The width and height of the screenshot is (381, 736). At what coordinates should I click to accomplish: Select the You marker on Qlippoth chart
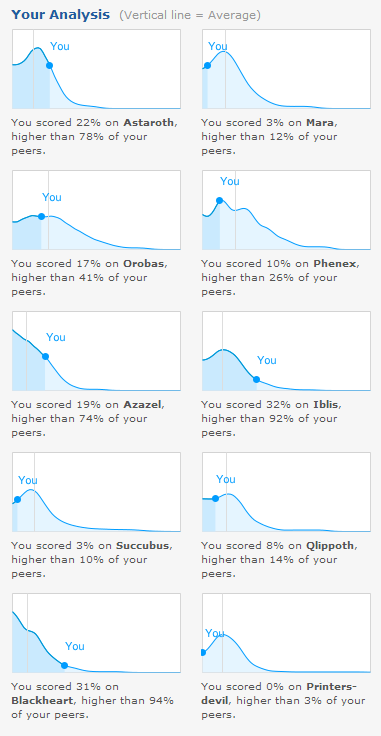pos(215,498)
